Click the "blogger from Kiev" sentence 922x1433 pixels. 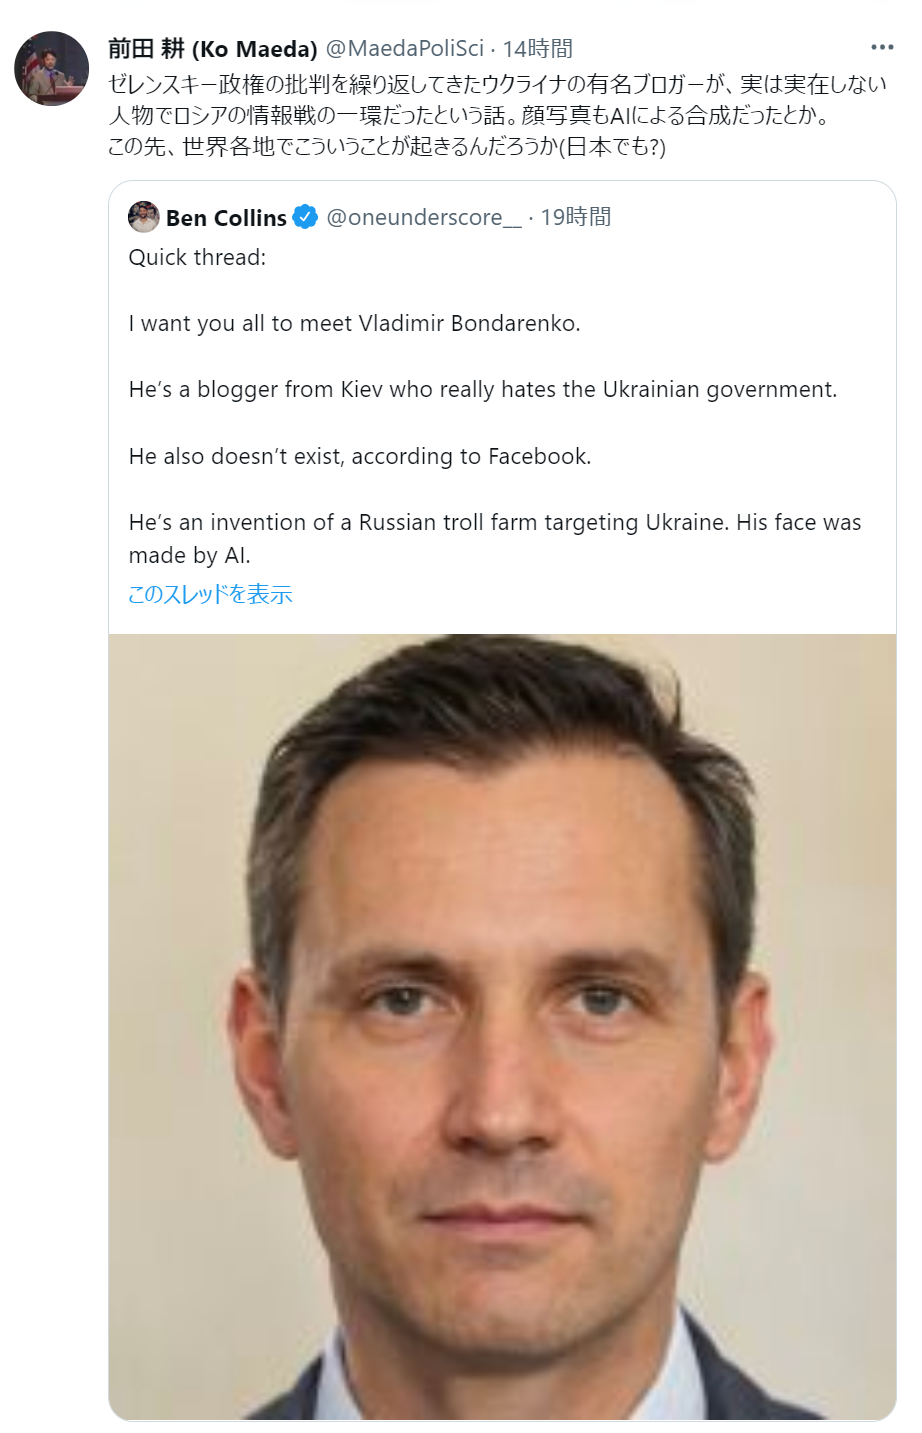click(x=482, y=389)
